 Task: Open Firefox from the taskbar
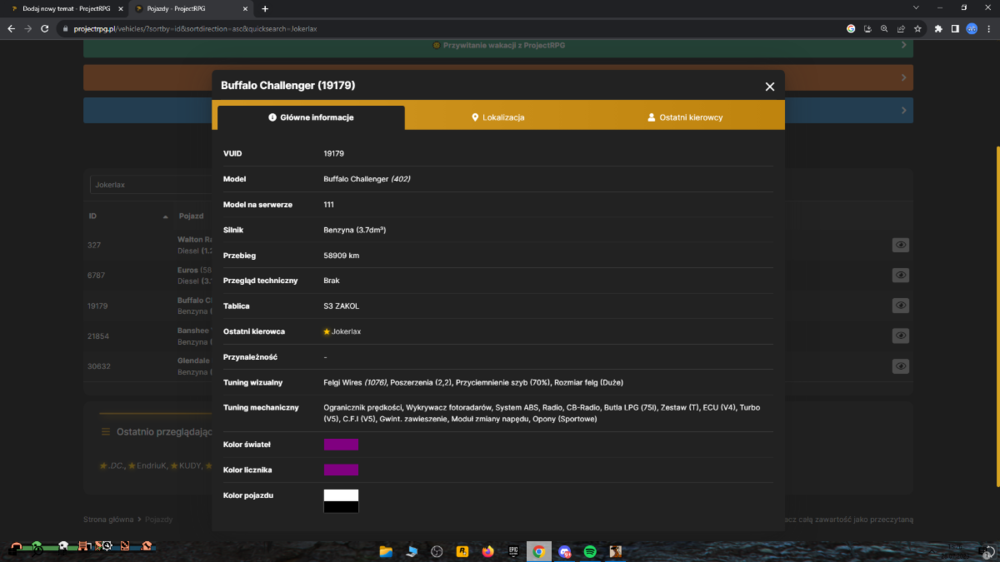488,551
